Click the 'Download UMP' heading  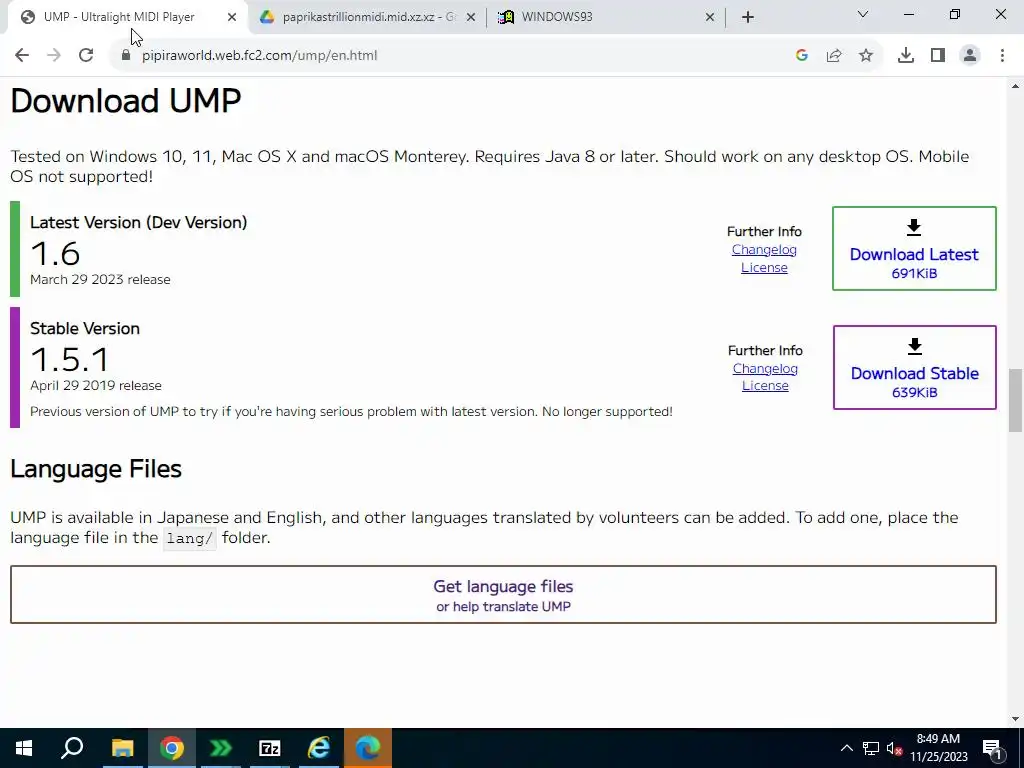pos(126,101)
